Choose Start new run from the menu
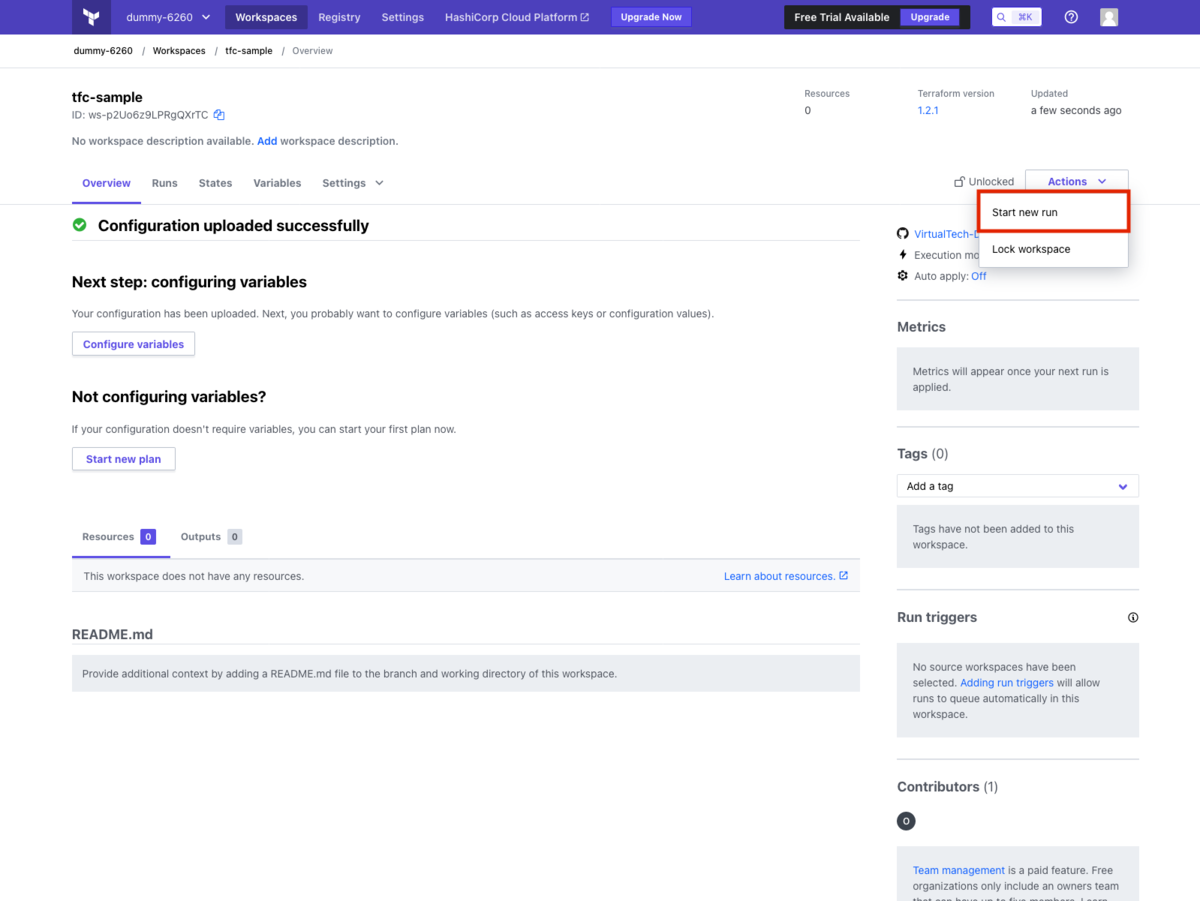 (x=1054, y=212)
